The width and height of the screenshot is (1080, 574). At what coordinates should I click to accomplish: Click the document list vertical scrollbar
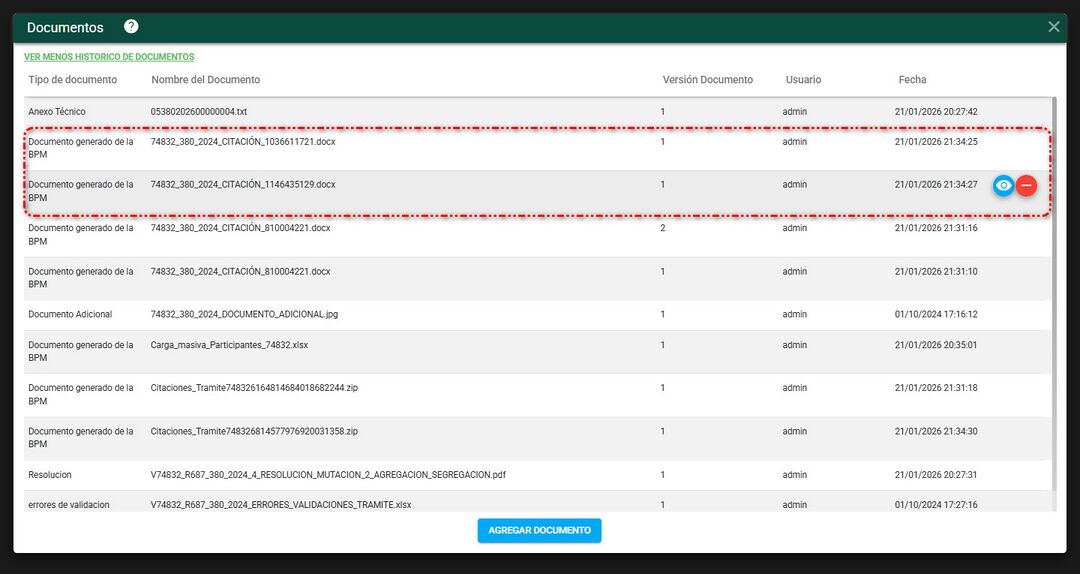(x=1055, y=300)
